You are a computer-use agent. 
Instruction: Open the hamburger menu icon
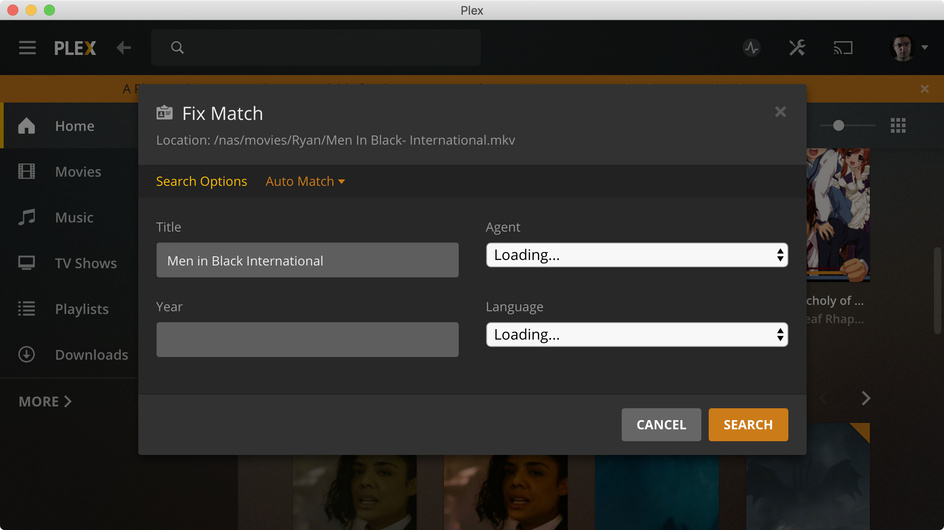(27, 48)
